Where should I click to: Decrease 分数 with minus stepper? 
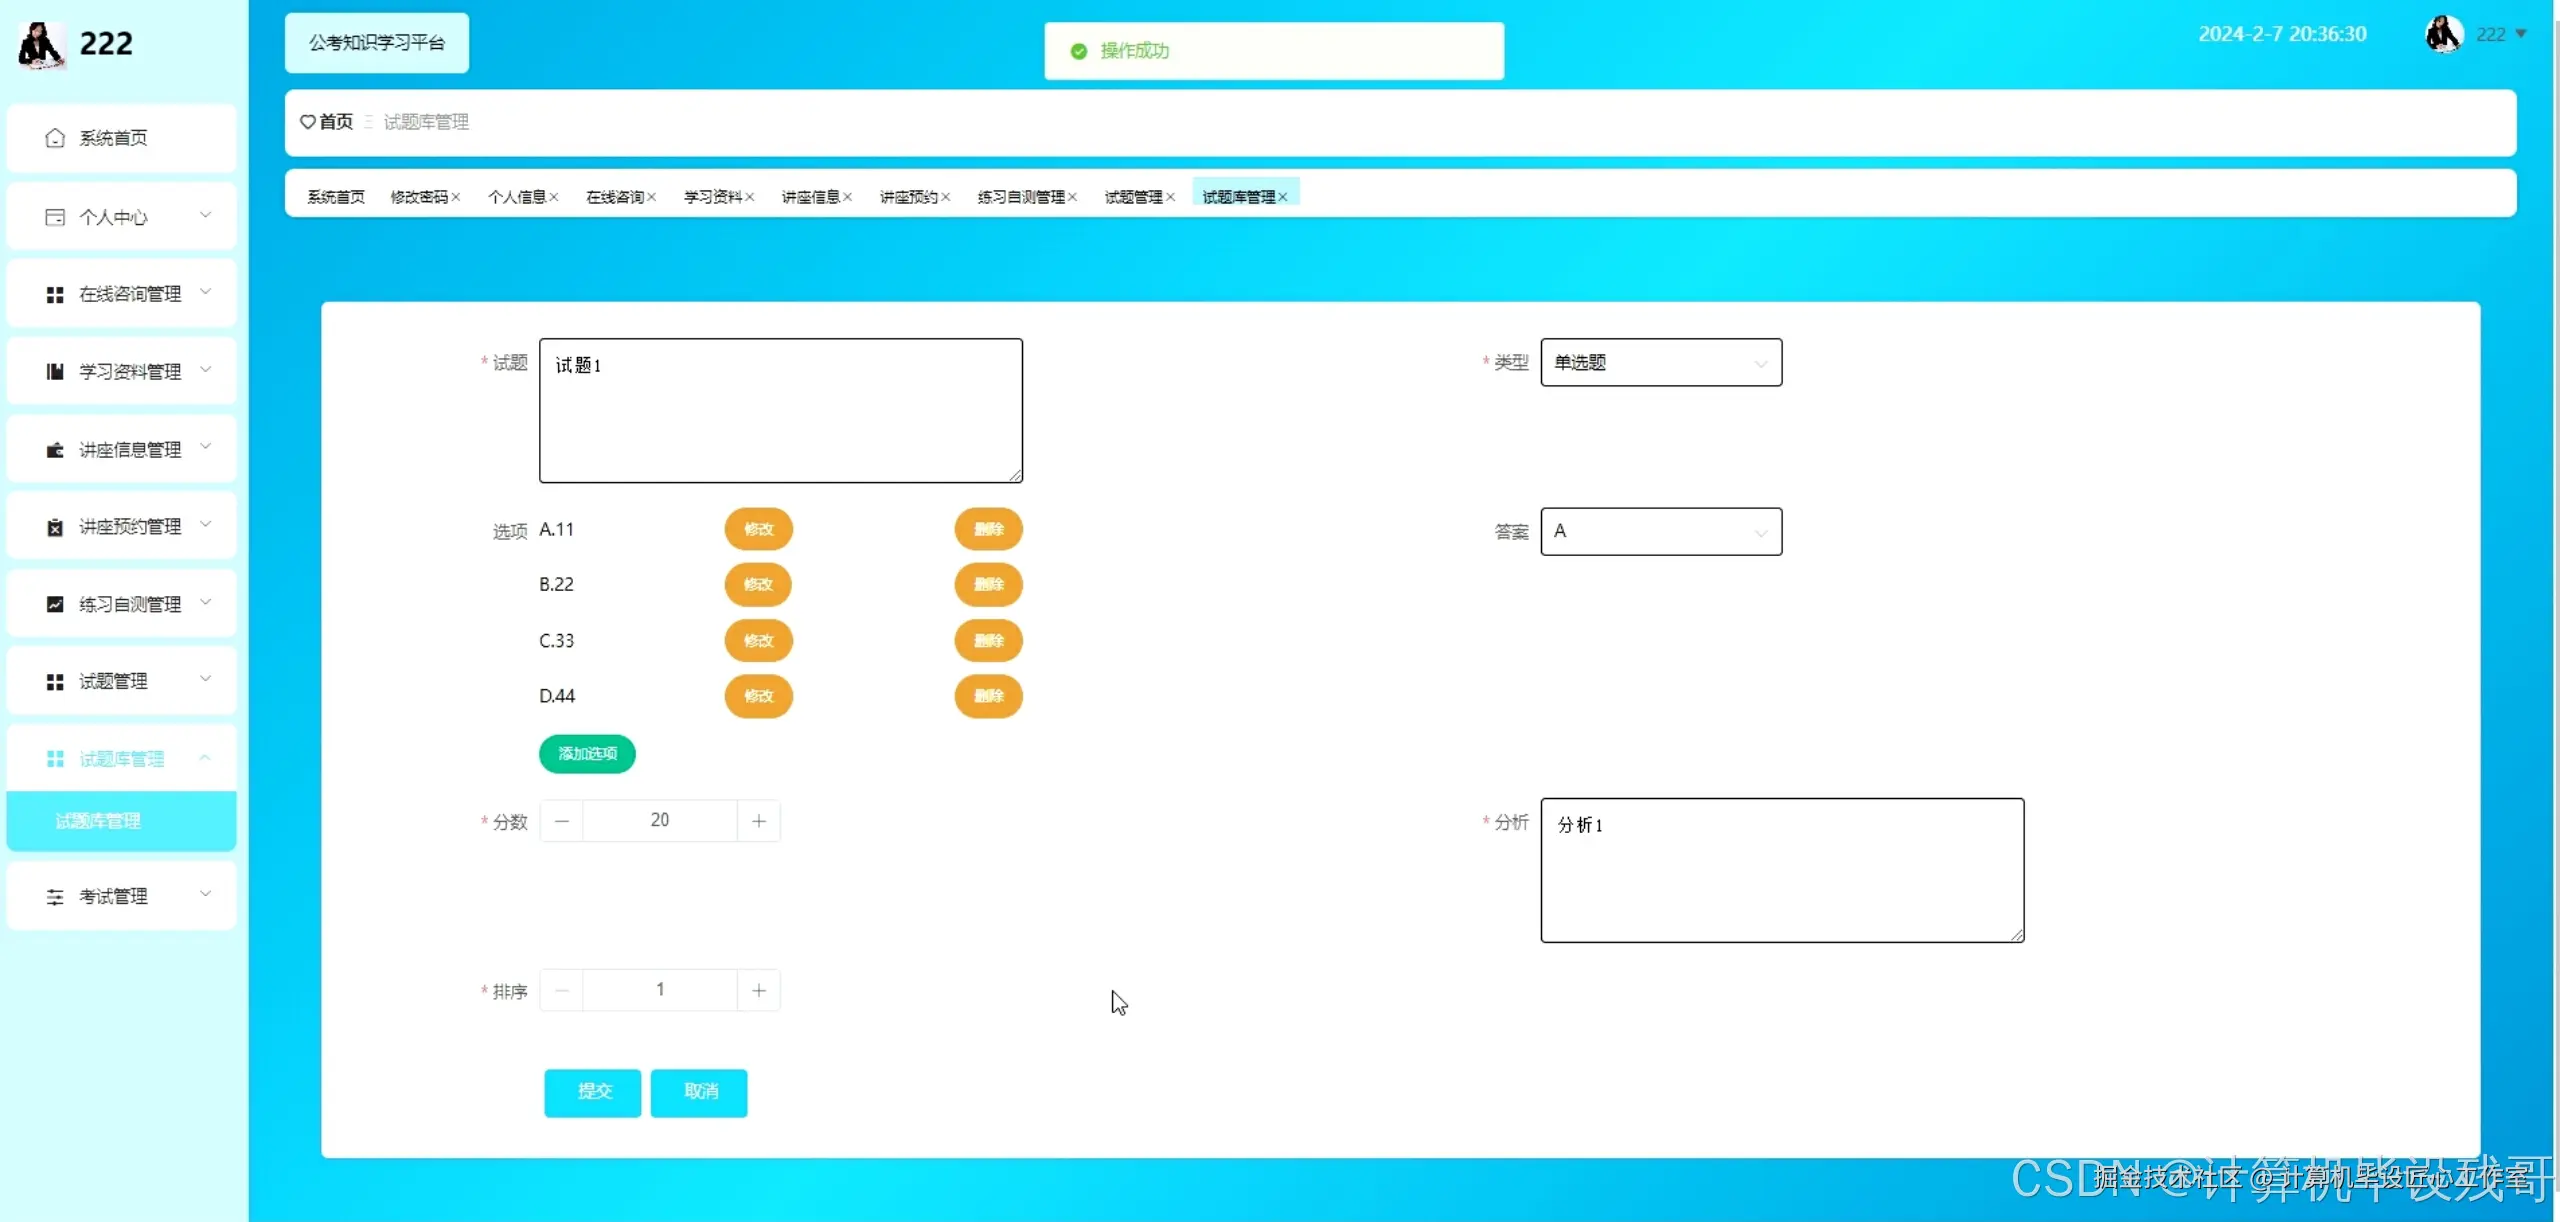click(x=562, y=821)
